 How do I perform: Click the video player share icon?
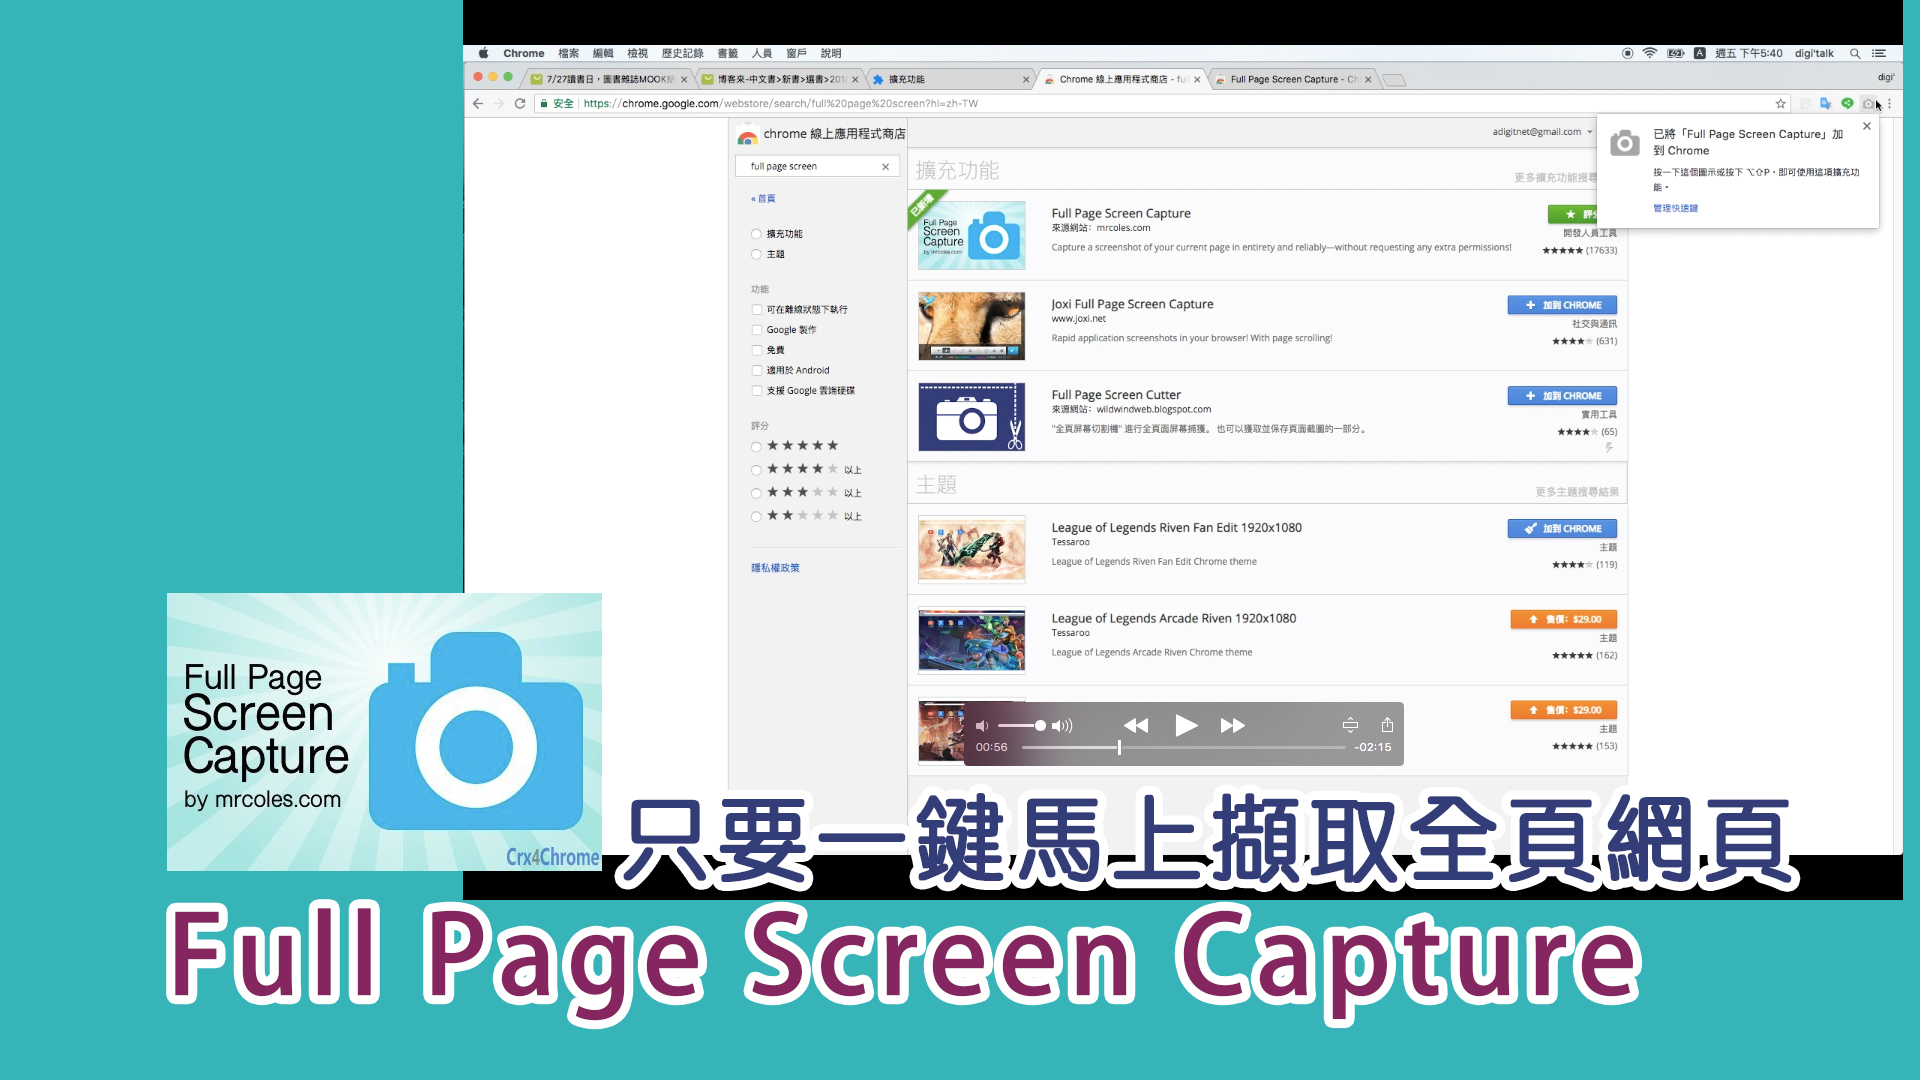(1387, 725)
